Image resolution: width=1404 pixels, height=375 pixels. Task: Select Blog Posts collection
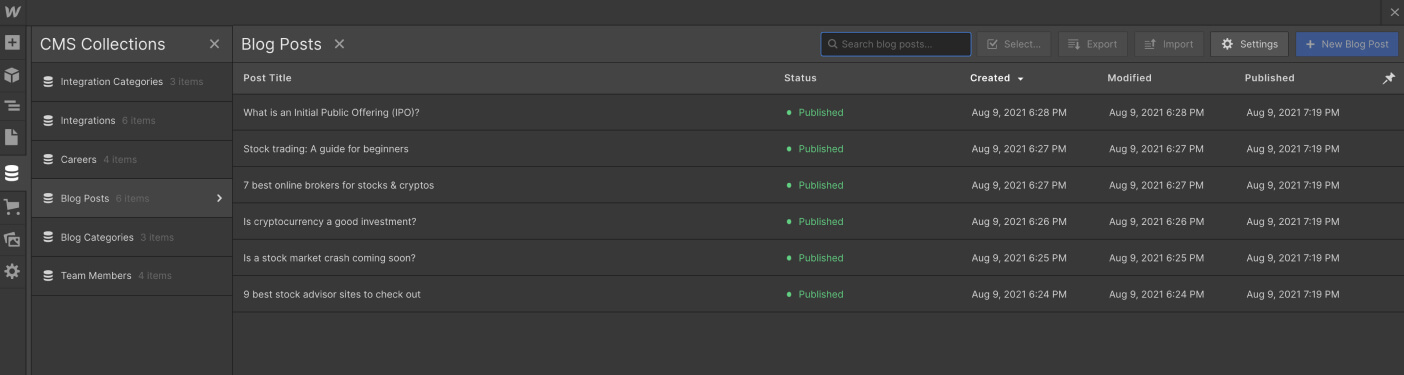[132, 198]
